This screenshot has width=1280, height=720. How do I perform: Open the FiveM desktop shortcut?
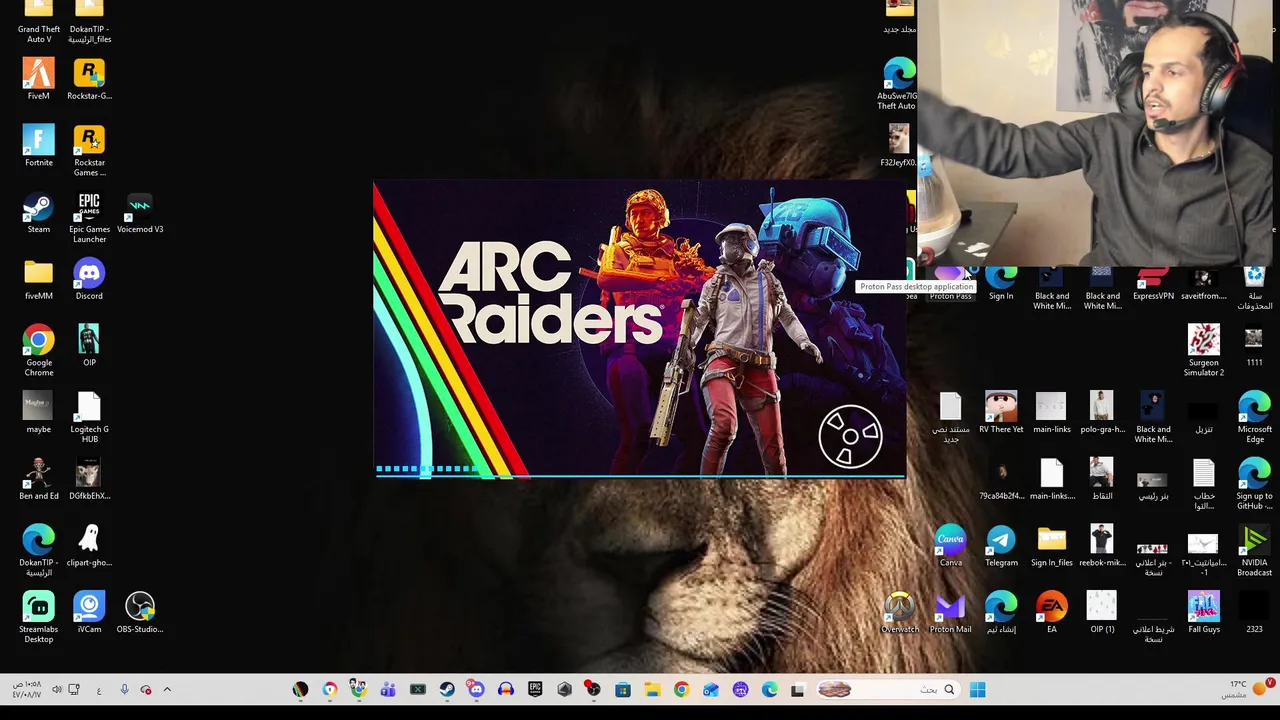pyautogui.click(x=38, y=80)
